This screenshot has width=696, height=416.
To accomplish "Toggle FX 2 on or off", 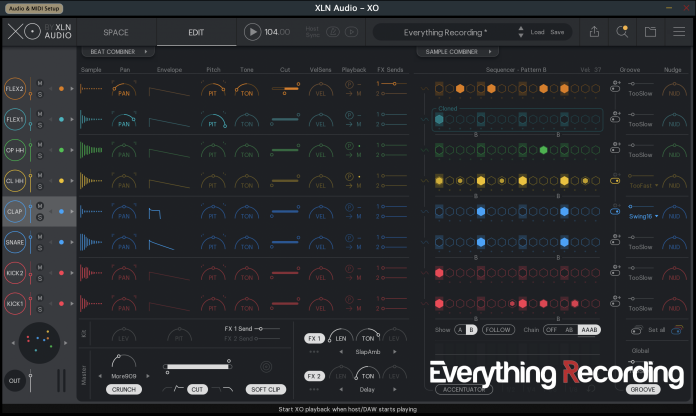I will point(314,376).
